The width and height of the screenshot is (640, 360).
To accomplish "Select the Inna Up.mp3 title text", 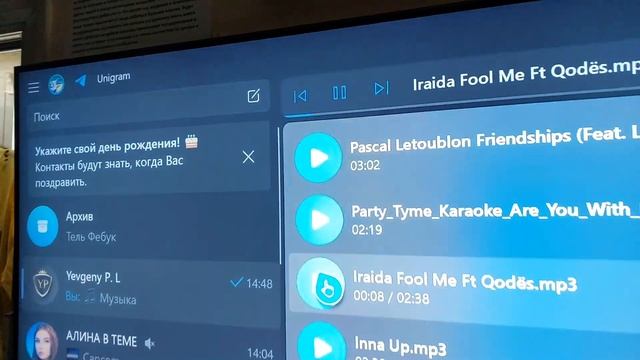I will [400, 346].
